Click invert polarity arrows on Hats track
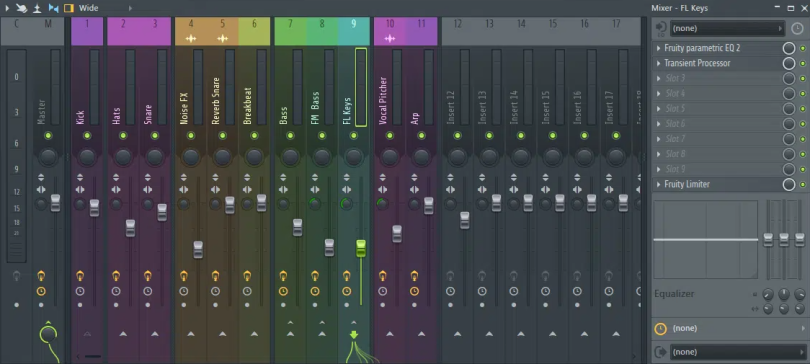Screen dimensions: 810x364 (x=116, y=177)
